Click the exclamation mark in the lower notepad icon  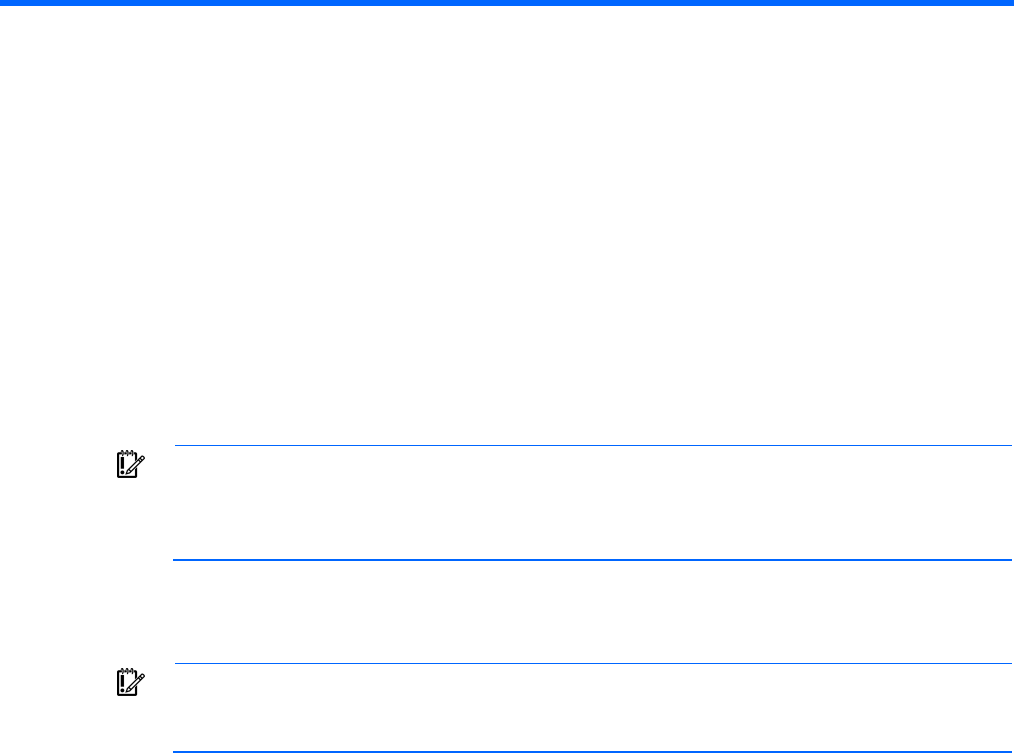(125, 682)
